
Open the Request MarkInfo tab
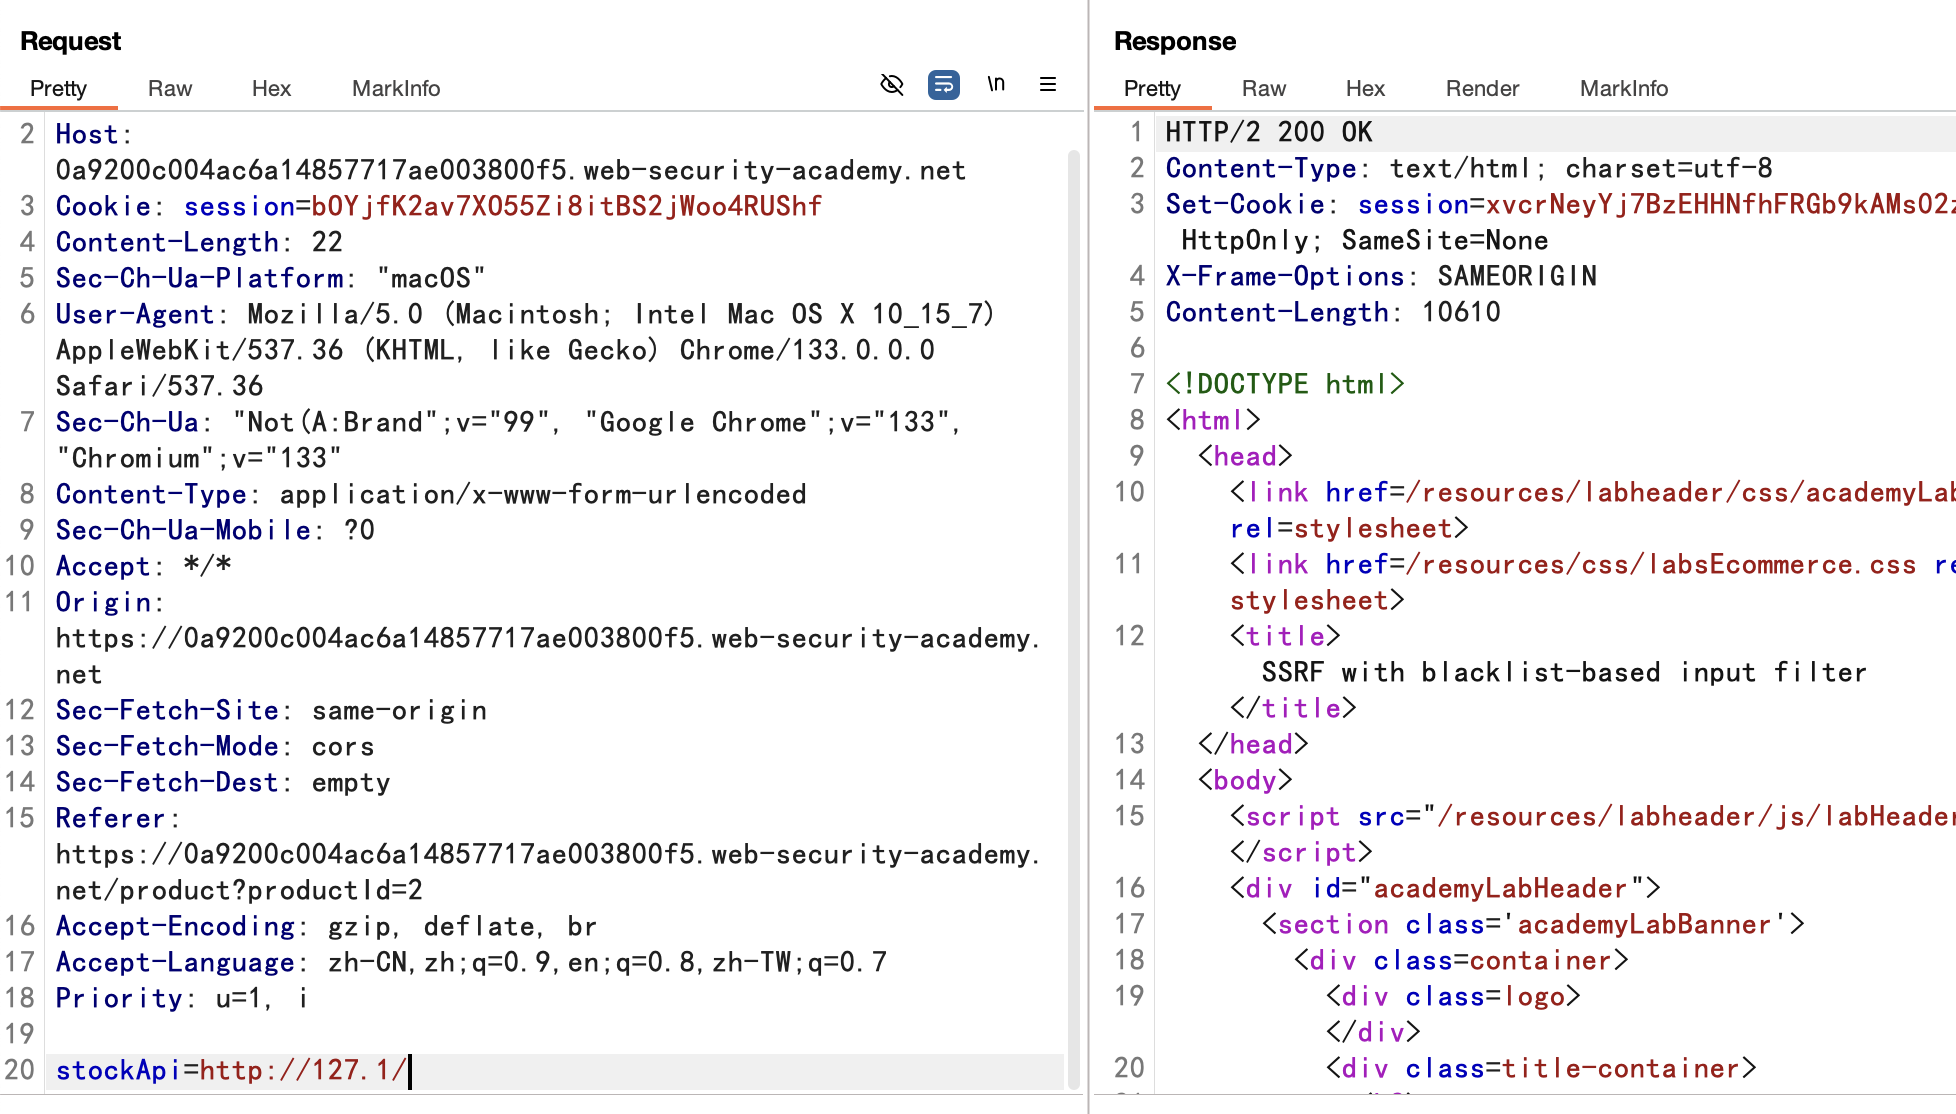point(395,88)
